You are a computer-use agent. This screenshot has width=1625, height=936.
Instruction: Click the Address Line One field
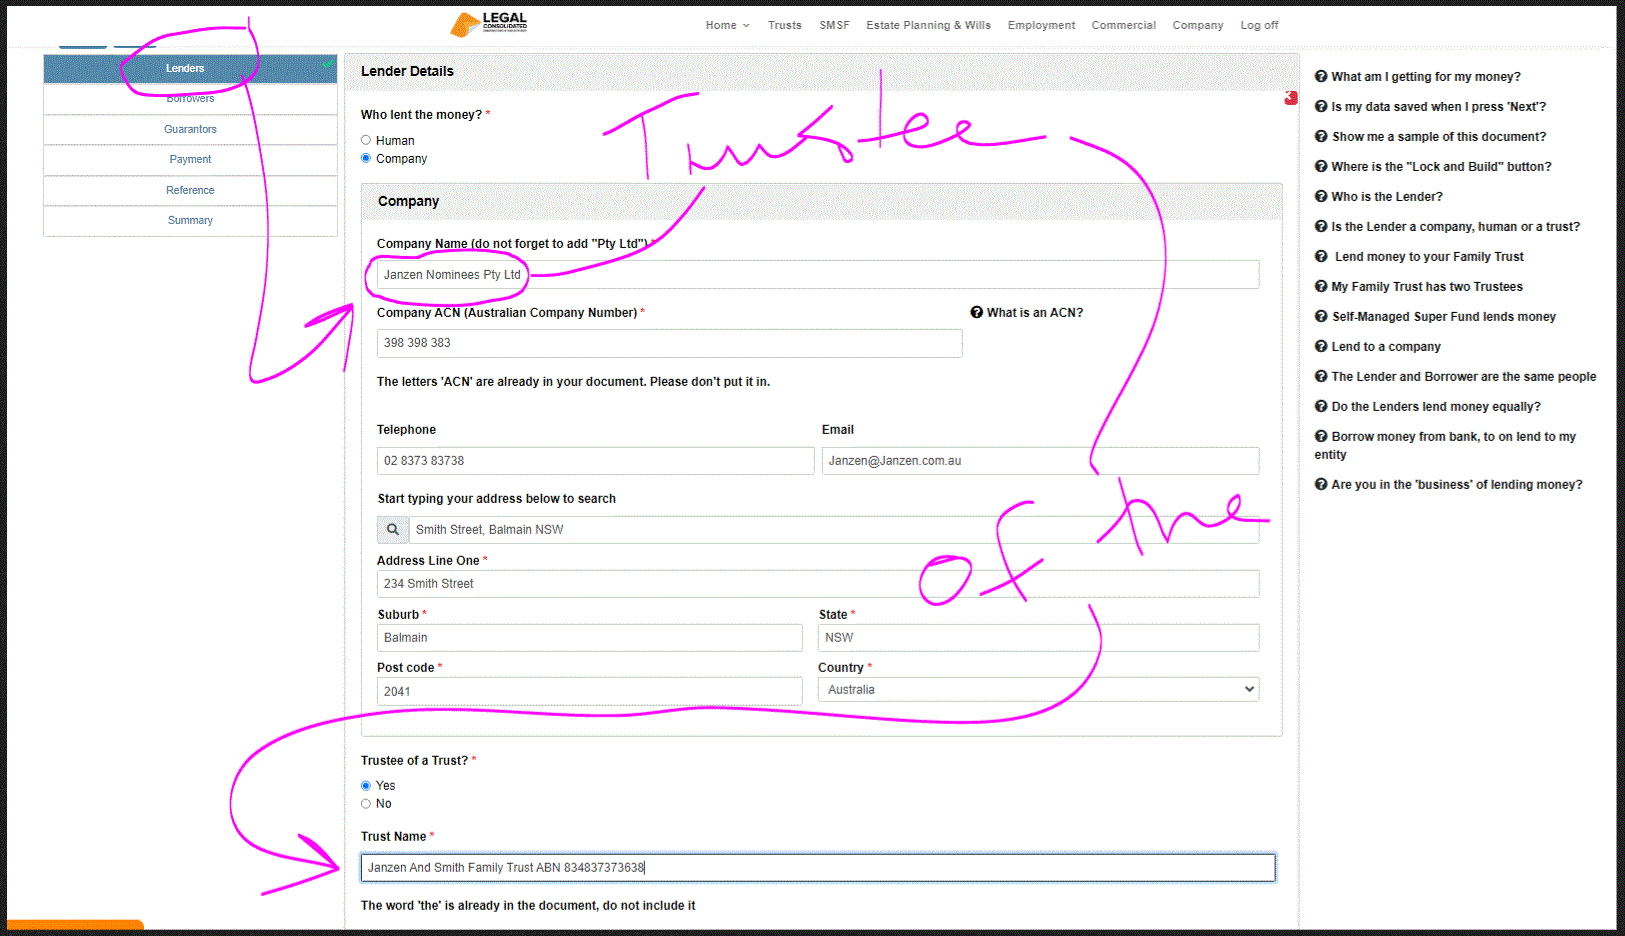pyautogui.click(x=818, y=584)
